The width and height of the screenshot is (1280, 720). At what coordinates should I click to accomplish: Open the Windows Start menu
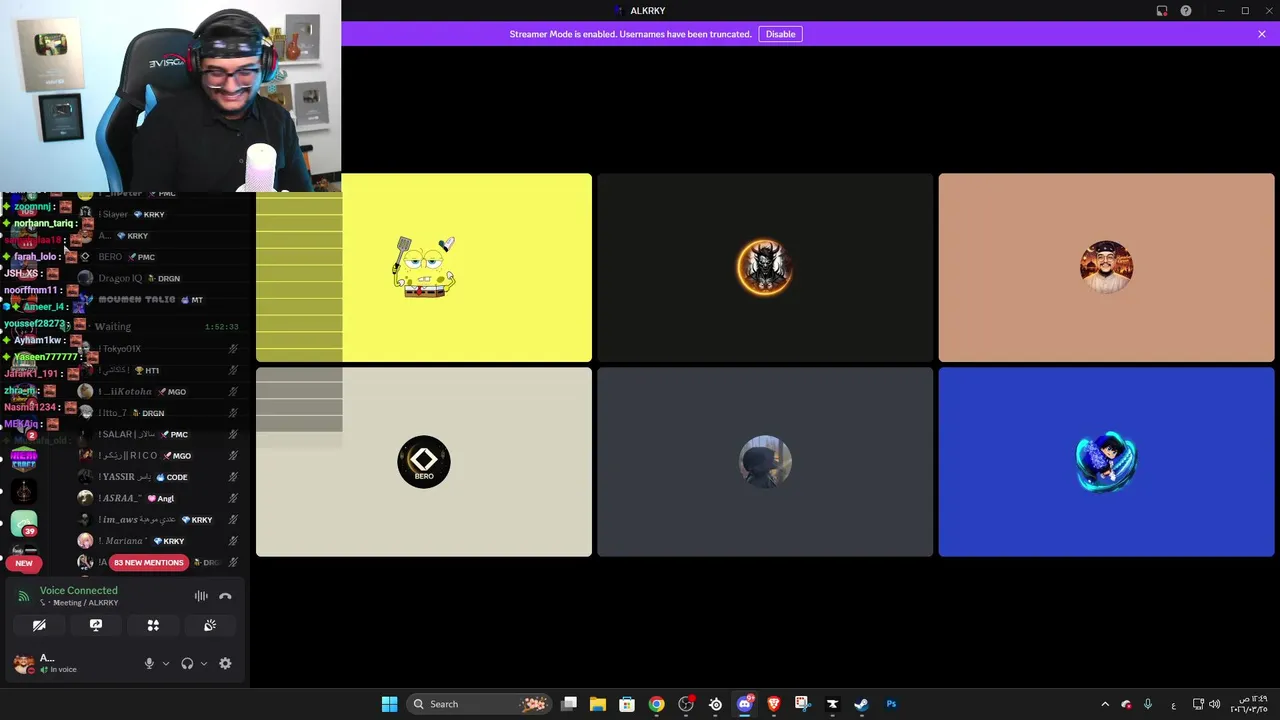coord(389,704)
